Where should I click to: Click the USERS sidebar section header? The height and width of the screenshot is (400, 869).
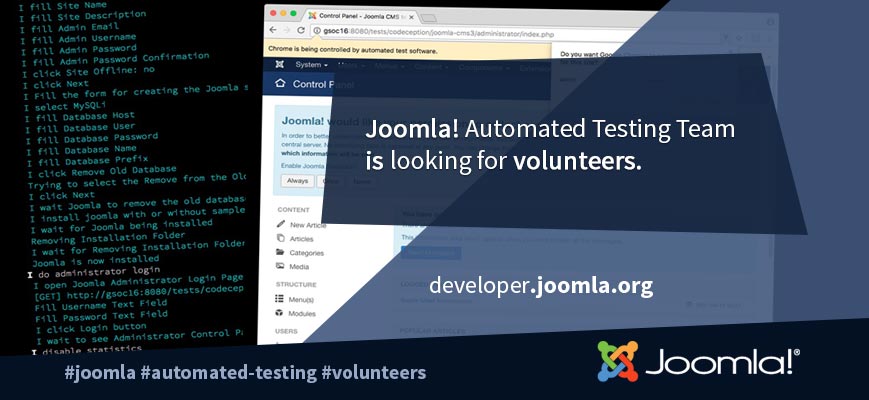[x=286, y=331]
